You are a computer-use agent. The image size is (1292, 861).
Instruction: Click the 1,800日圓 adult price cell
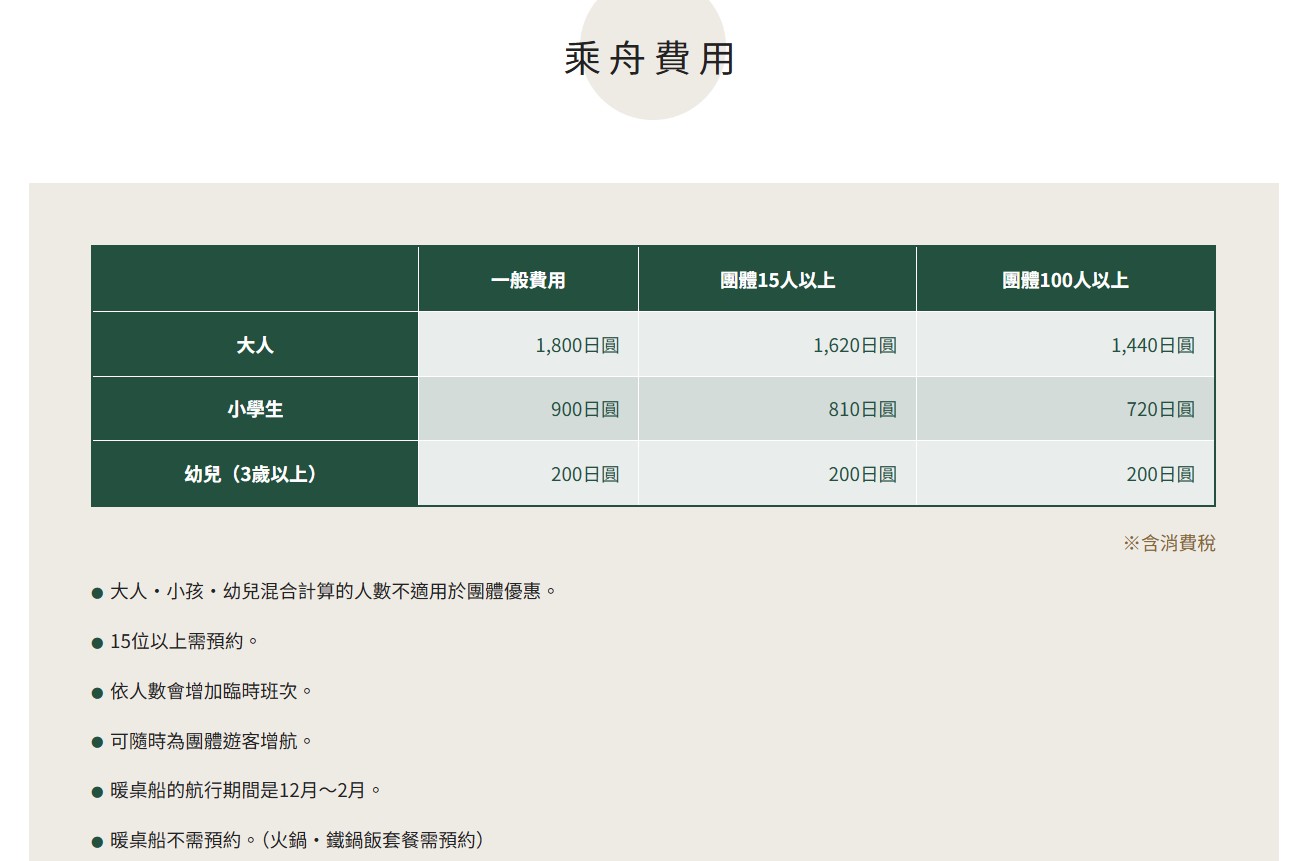click(x=577, y=346)
